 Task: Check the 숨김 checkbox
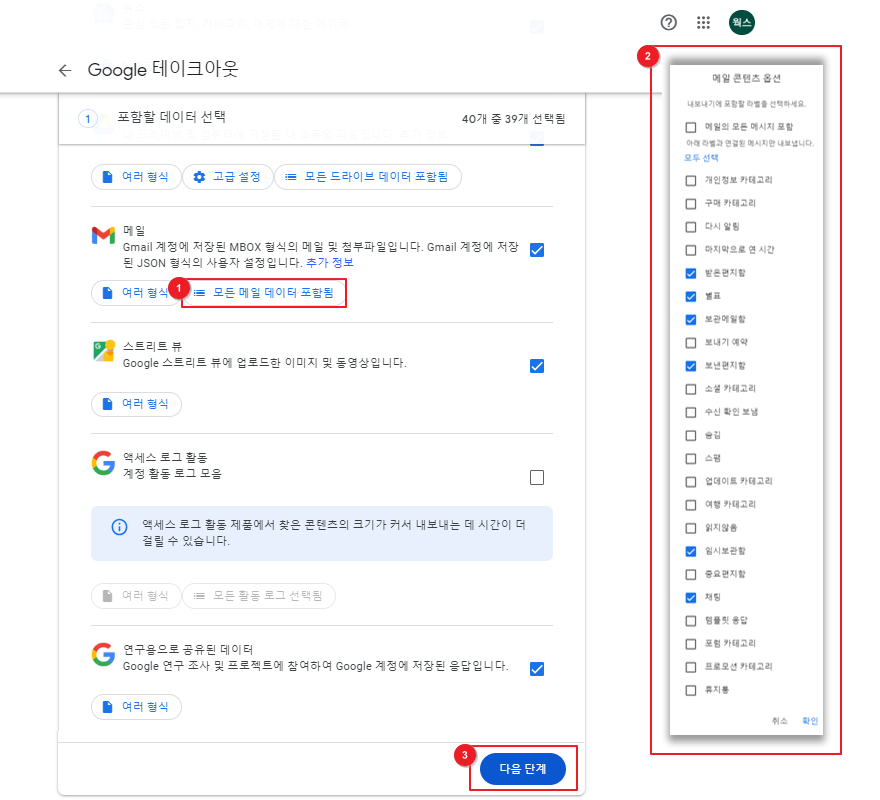pos(691,436)
